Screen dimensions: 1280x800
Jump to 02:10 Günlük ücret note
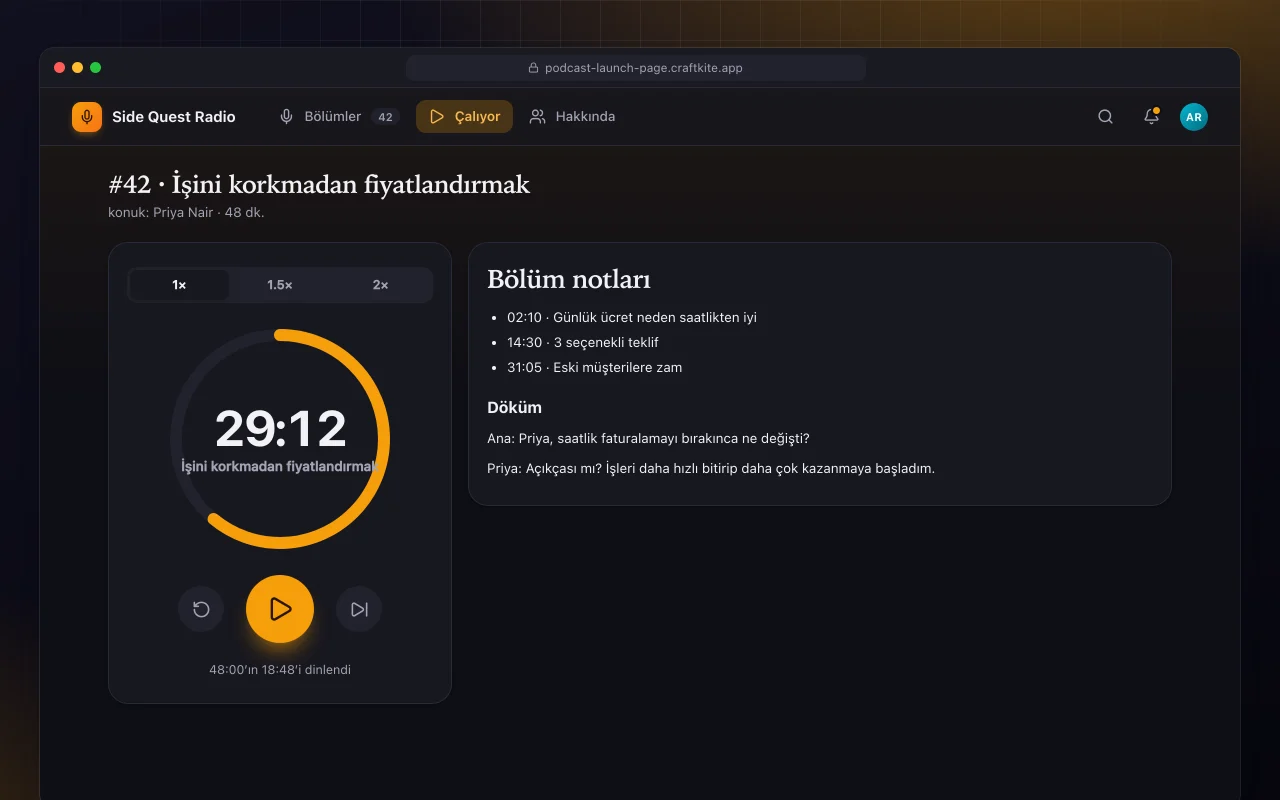click(632, 317)
